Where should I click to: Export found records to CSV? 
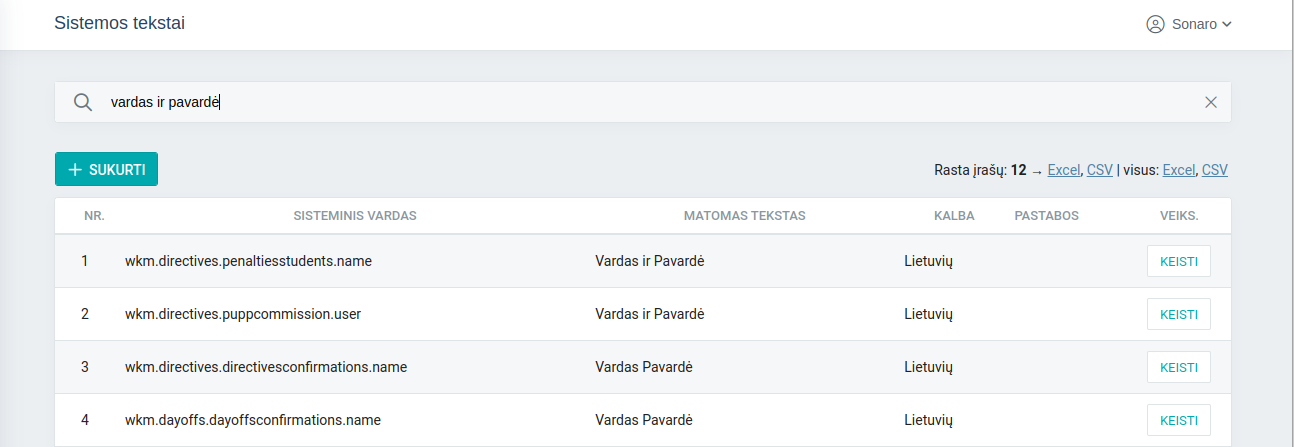1099,170
